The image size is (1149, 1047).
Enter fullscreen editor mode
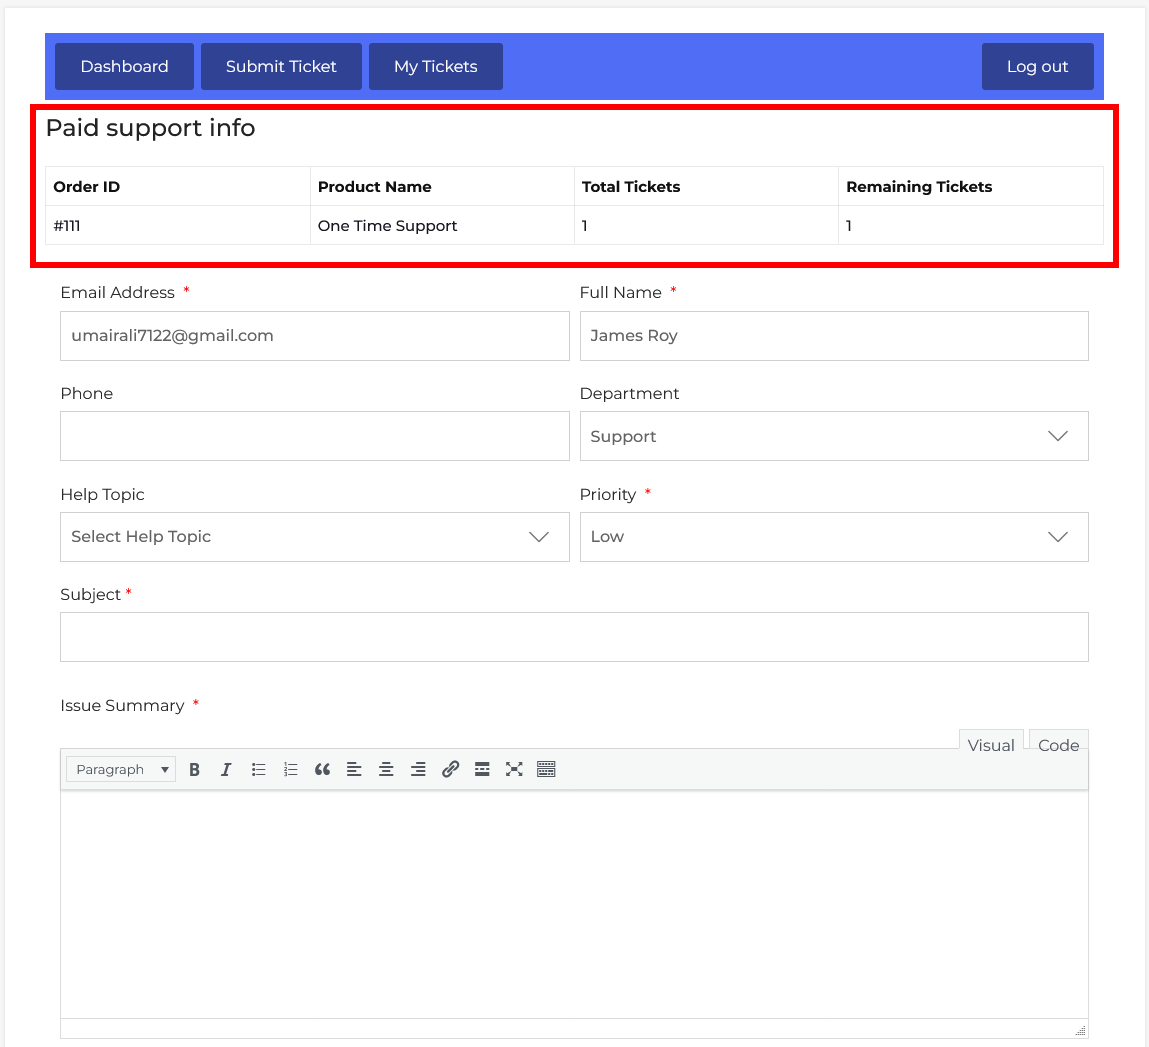514,769
